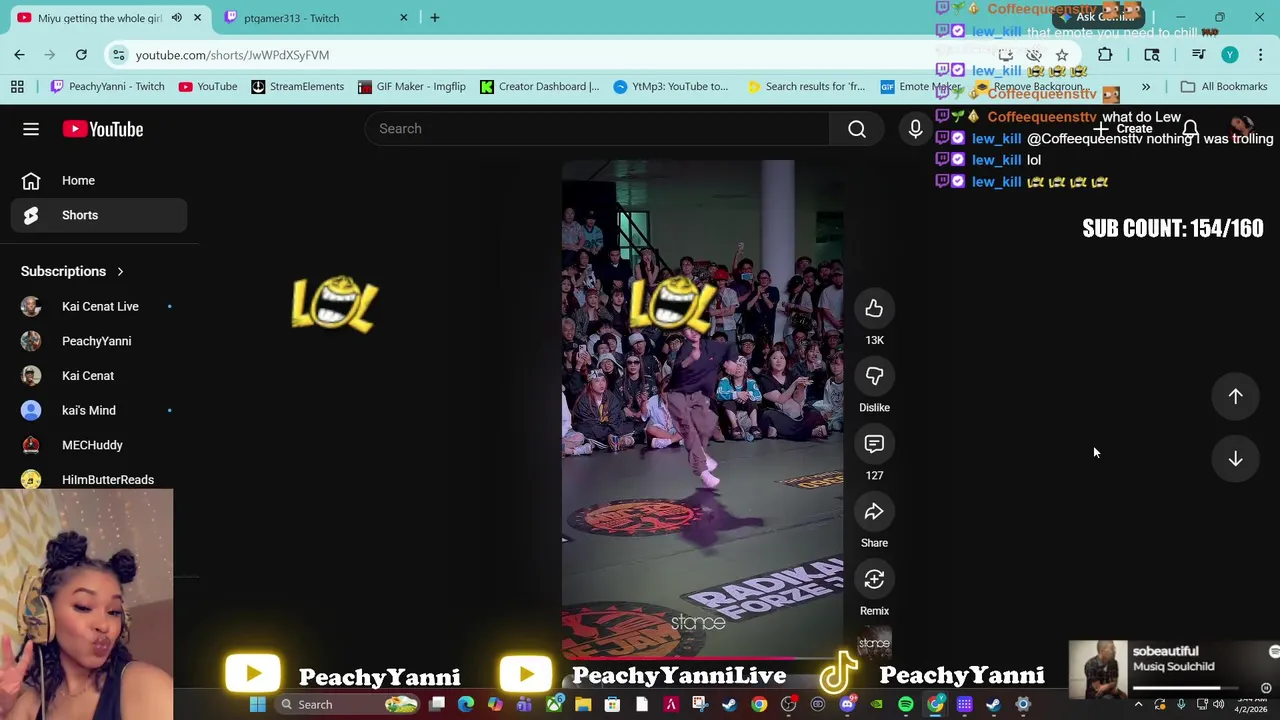This screenshot has width=1280, height=720.
Task: Close the ptgamer313 Twitch tab
Action: [x=404, y=18]
